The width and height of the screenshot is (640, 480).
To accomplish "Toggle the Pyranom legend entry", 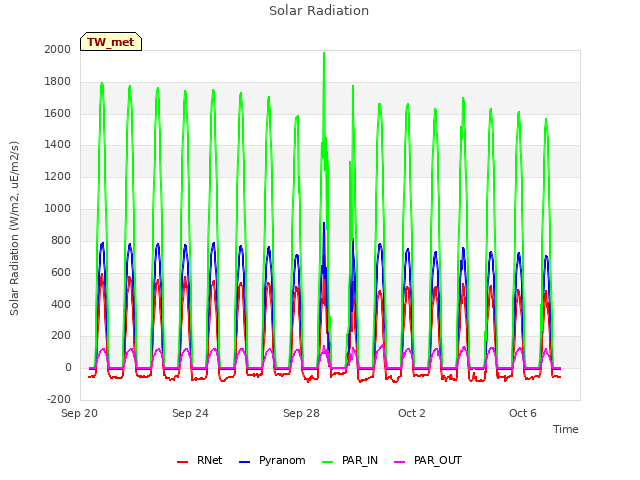I will (x=272, y=460).
